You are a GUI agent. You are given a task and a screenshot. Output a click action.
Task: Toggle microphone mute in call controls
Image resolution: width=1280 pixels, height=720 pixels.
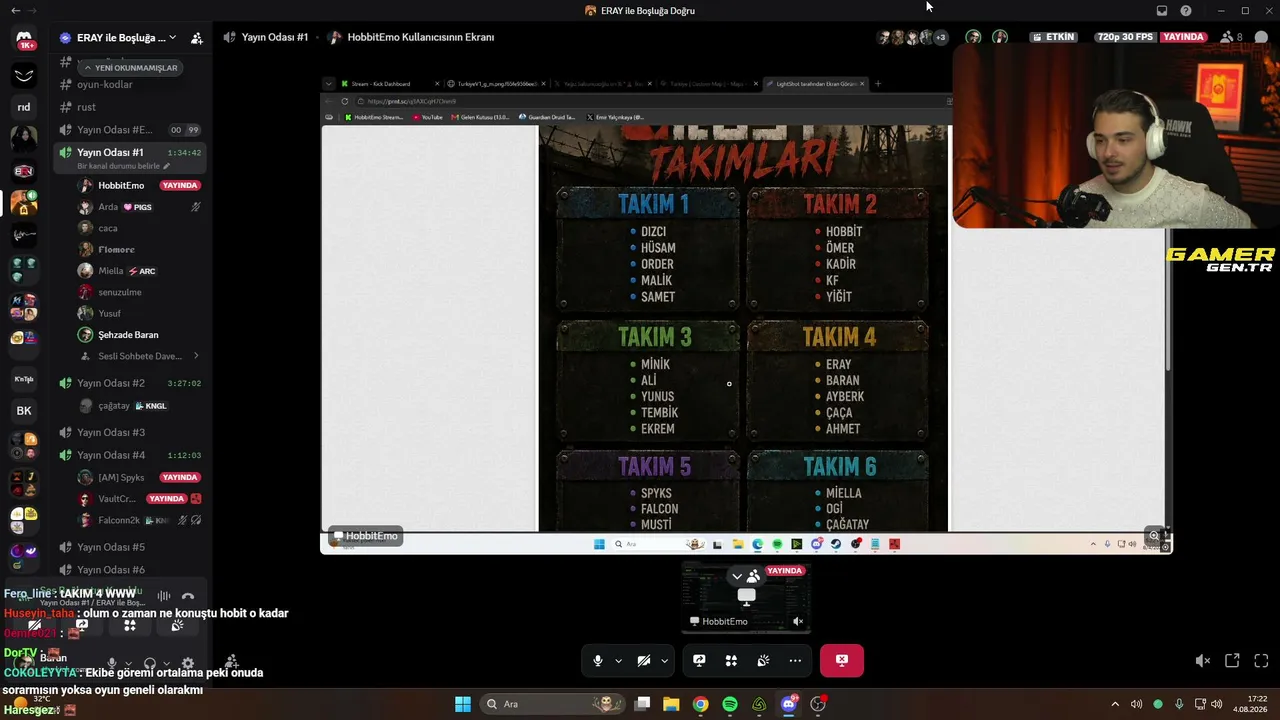click(x=598, y=660)
